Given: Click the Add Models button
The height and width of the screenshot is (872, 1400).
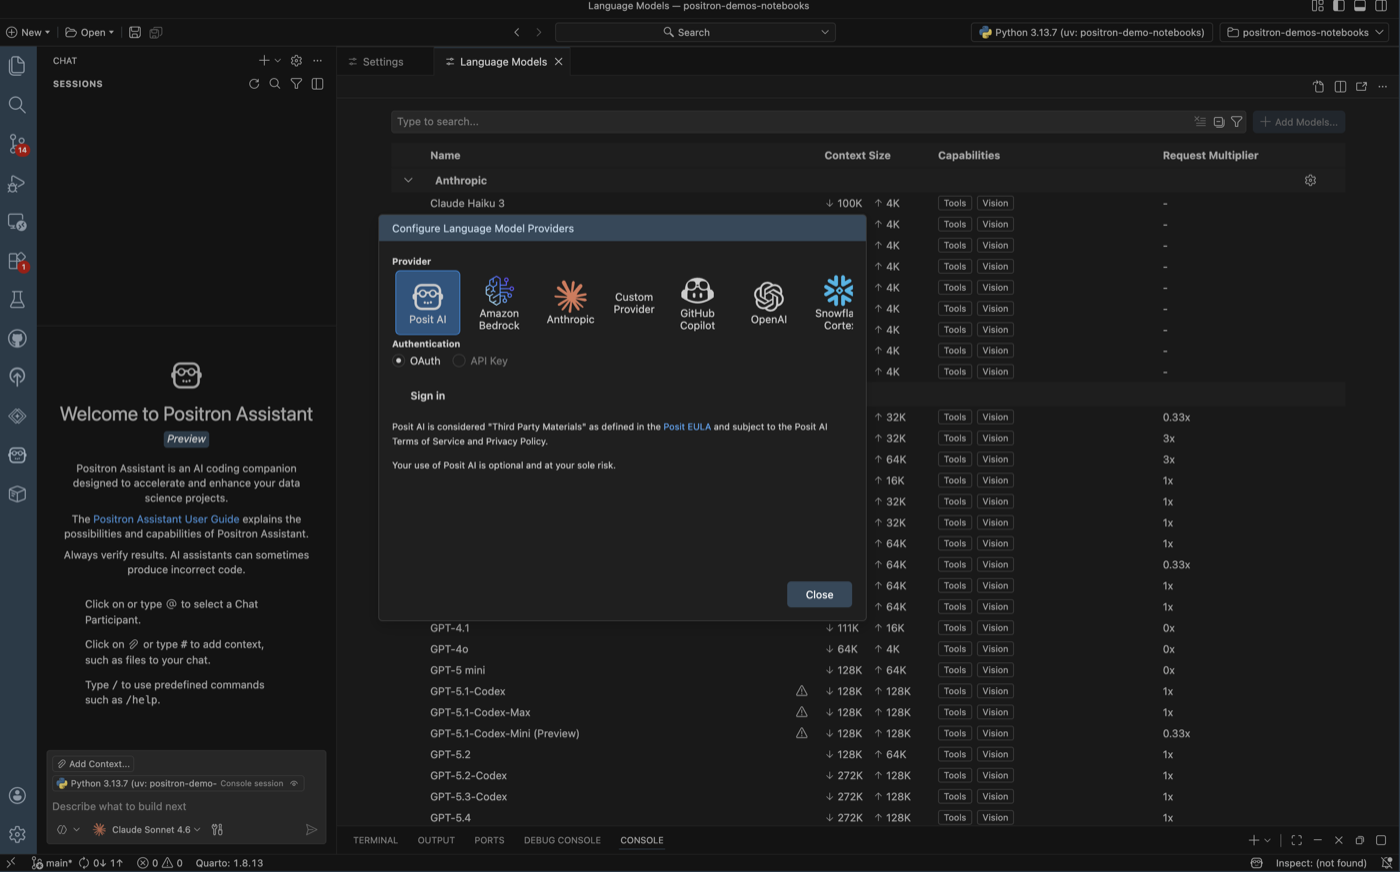Looking at the screenshot, I should click(1299, 122).
